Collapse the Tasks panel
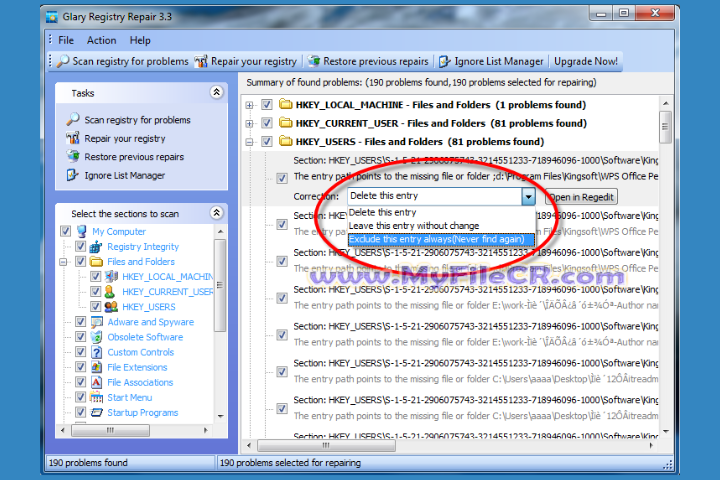Image resolution: width=720 pixels, height=480 pixels. click(217, 92)
